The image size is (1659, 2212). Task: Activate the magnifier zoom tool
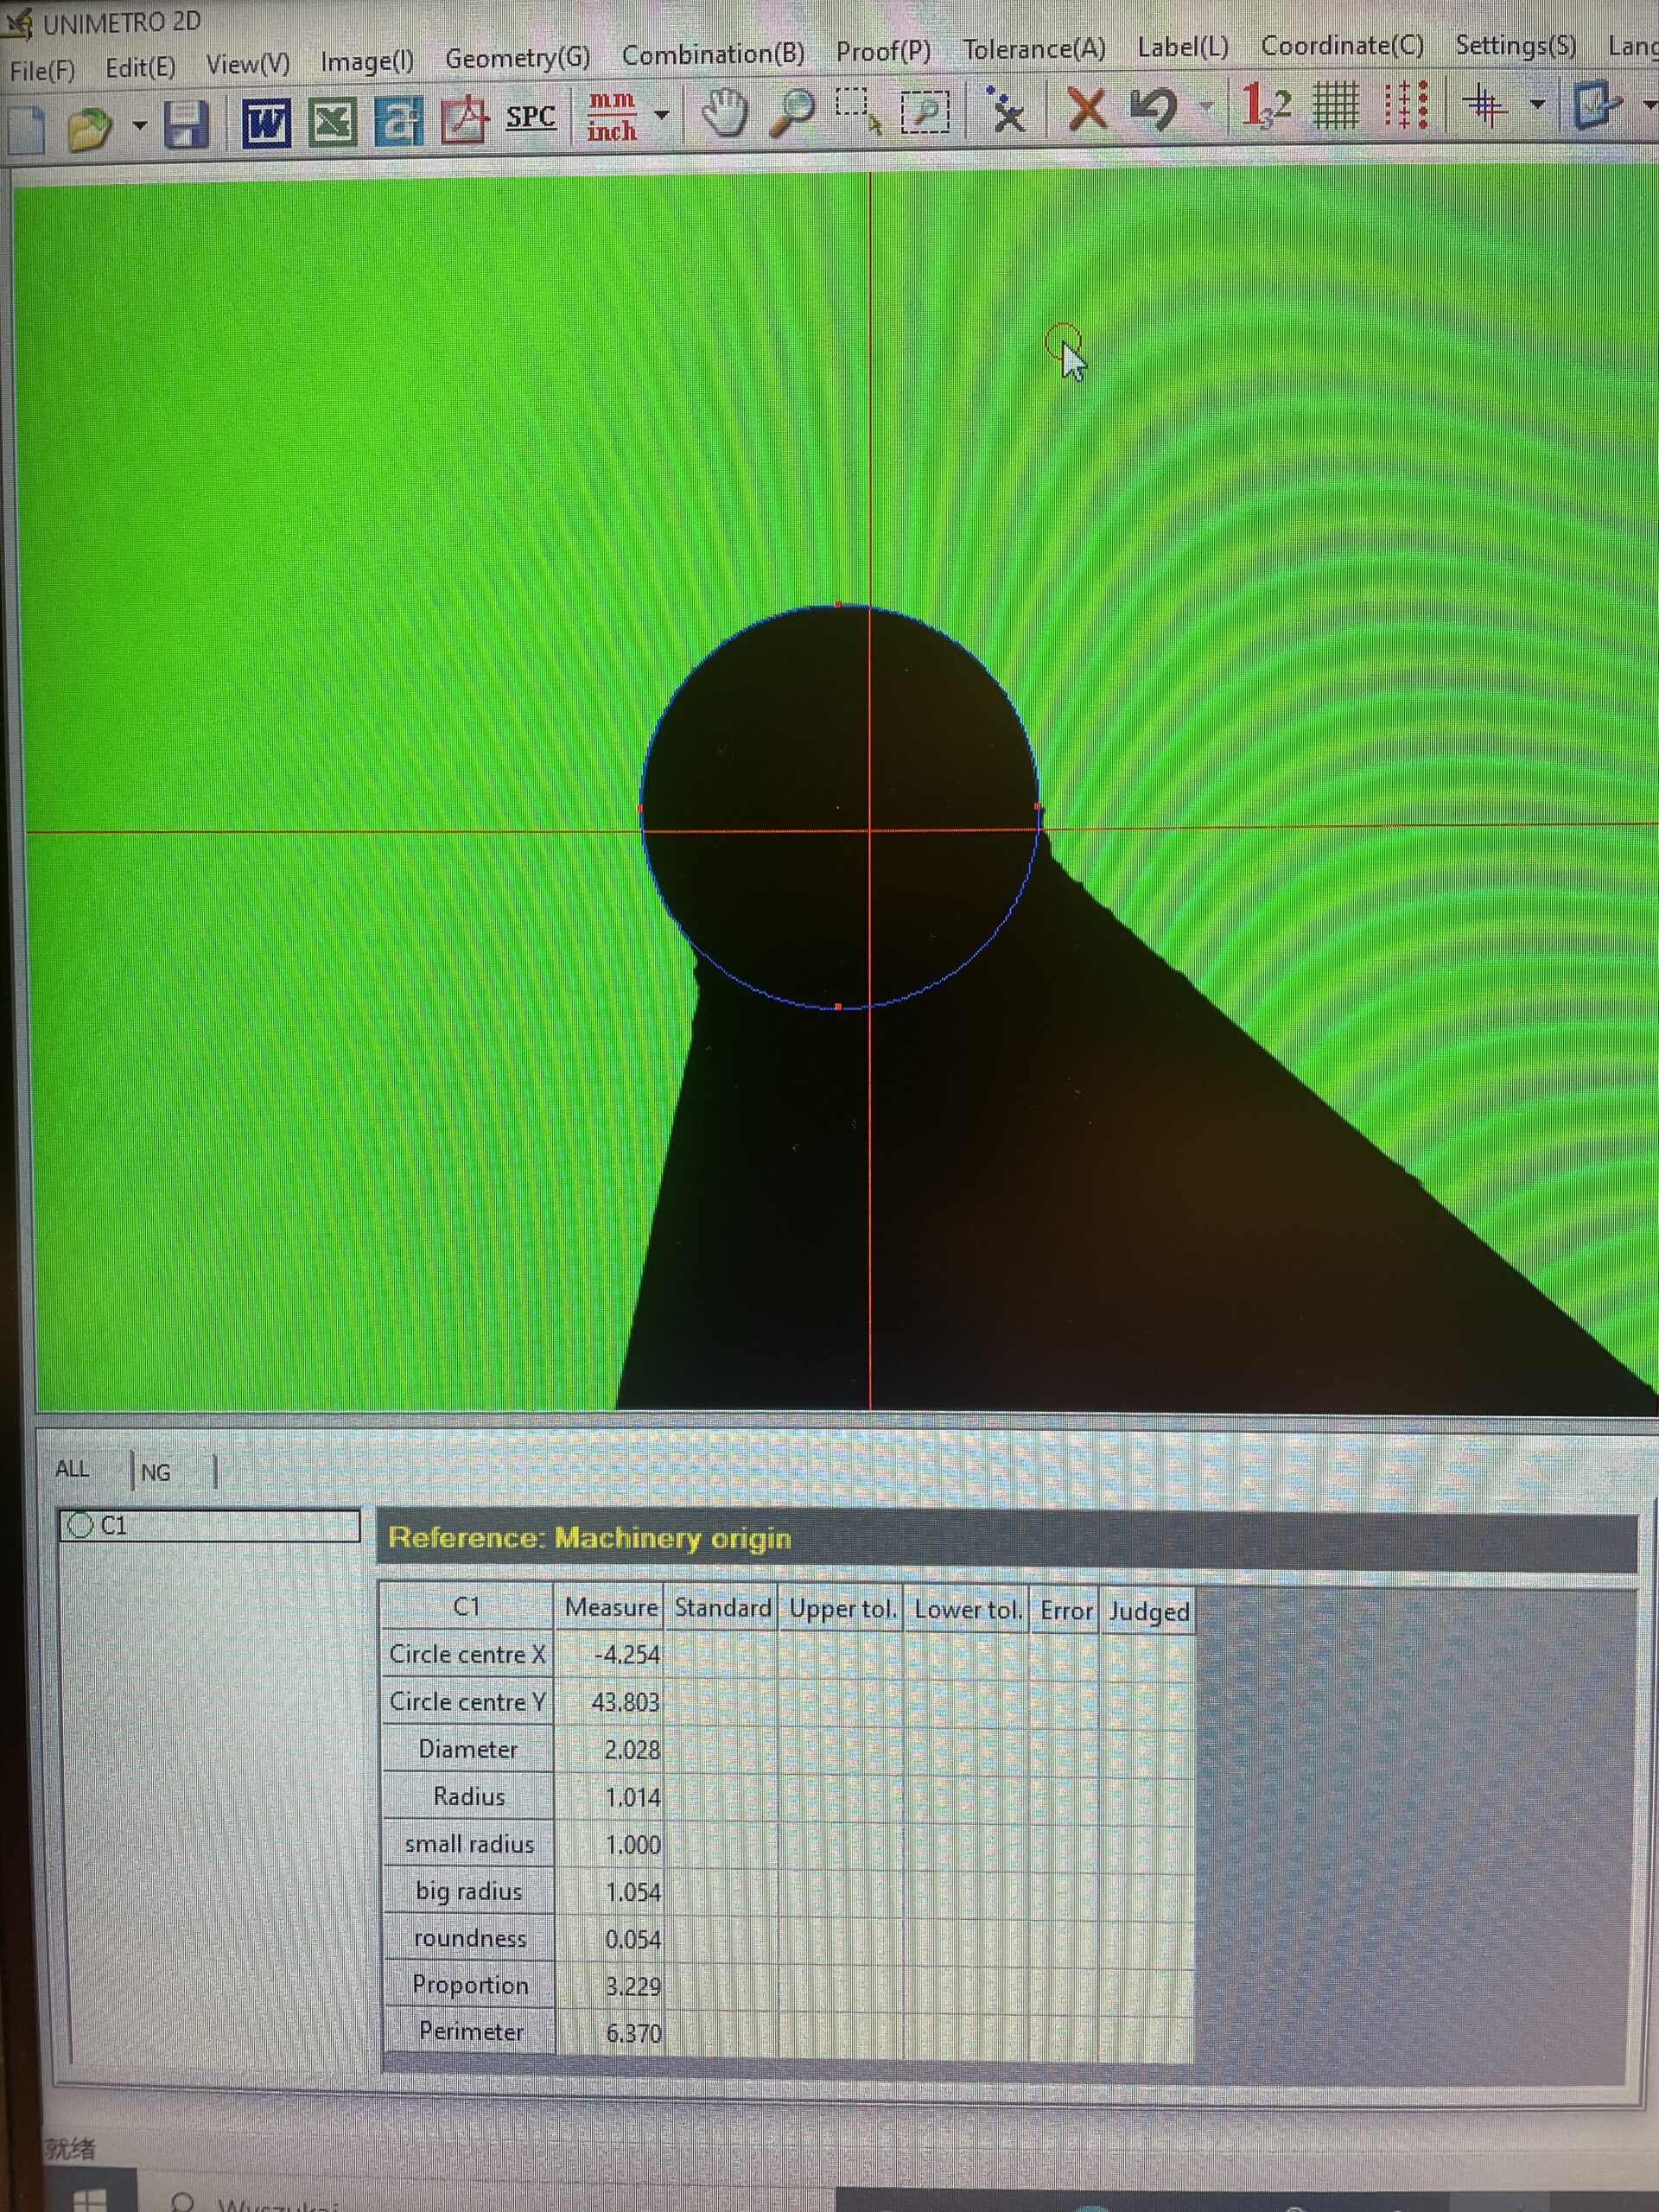click(x=793, y=111)
